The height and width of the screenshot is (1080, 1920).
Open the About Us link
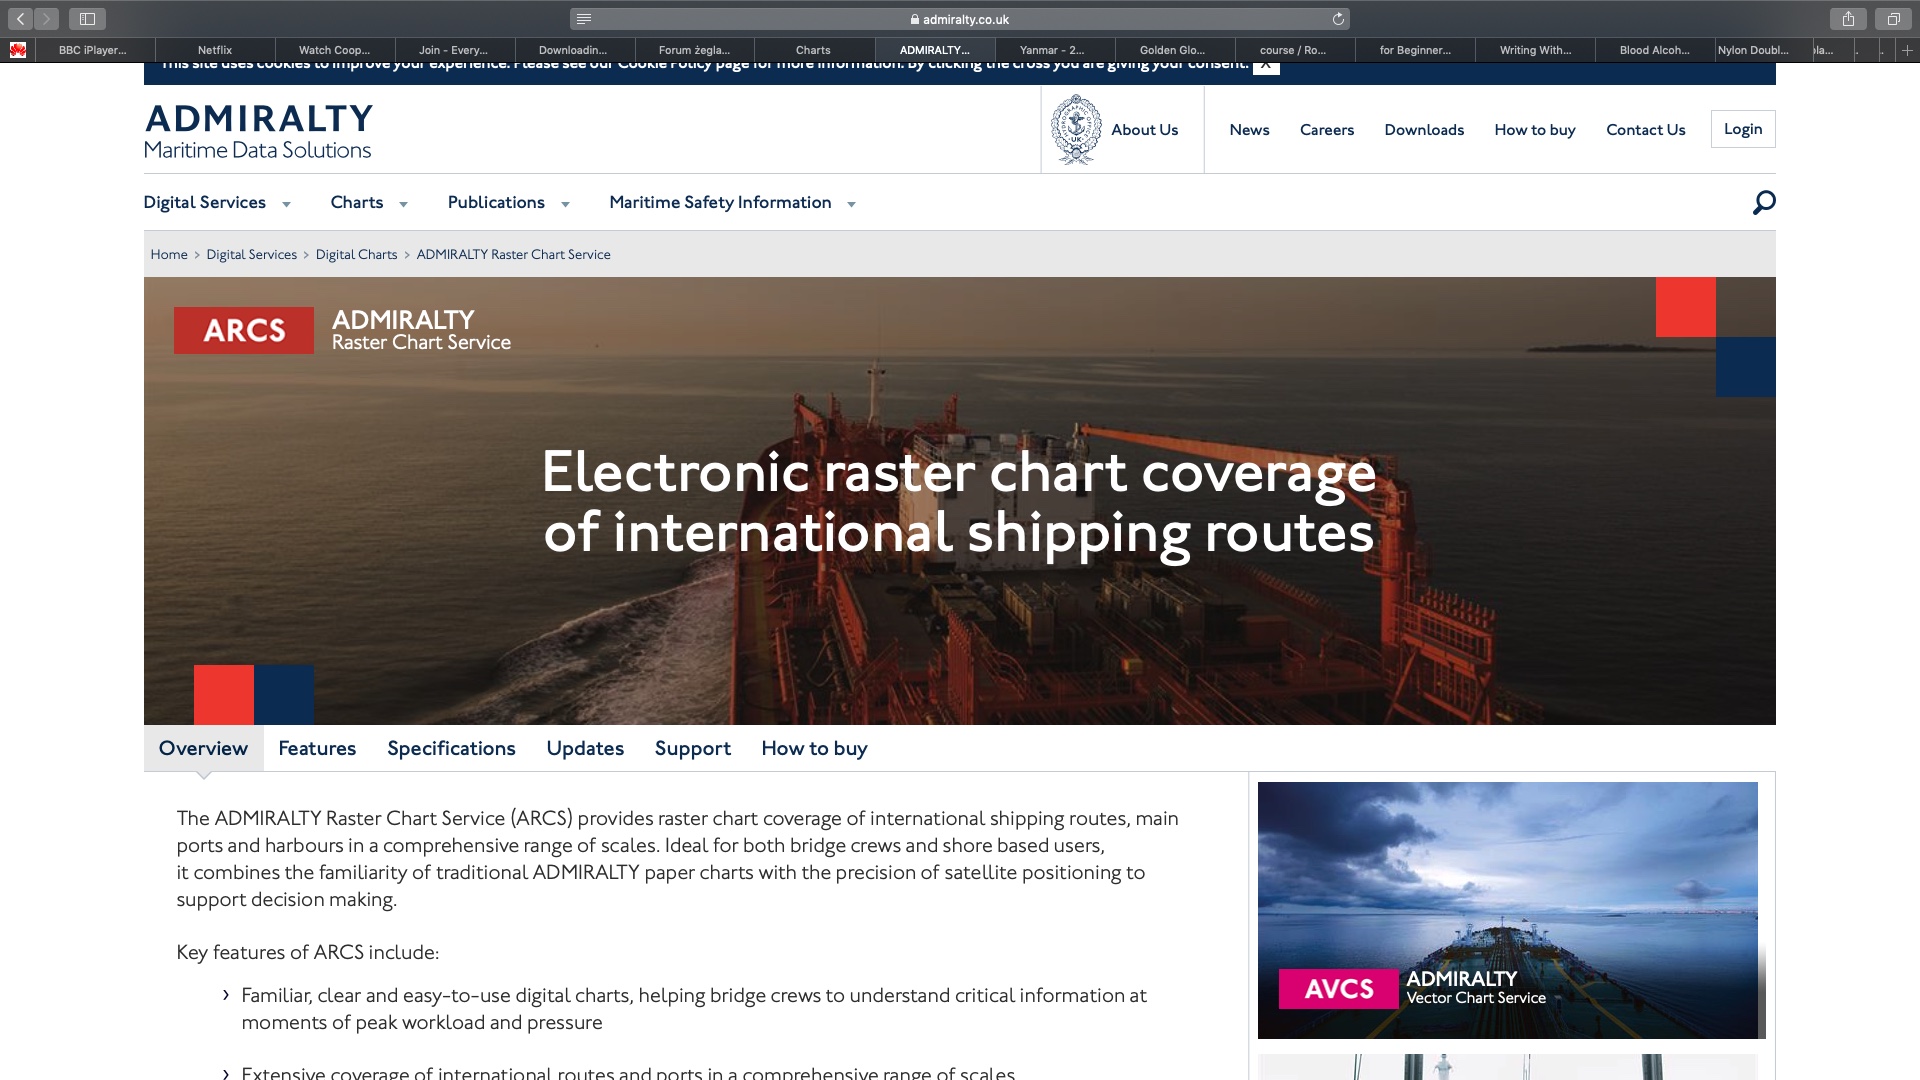point(1144,130)
